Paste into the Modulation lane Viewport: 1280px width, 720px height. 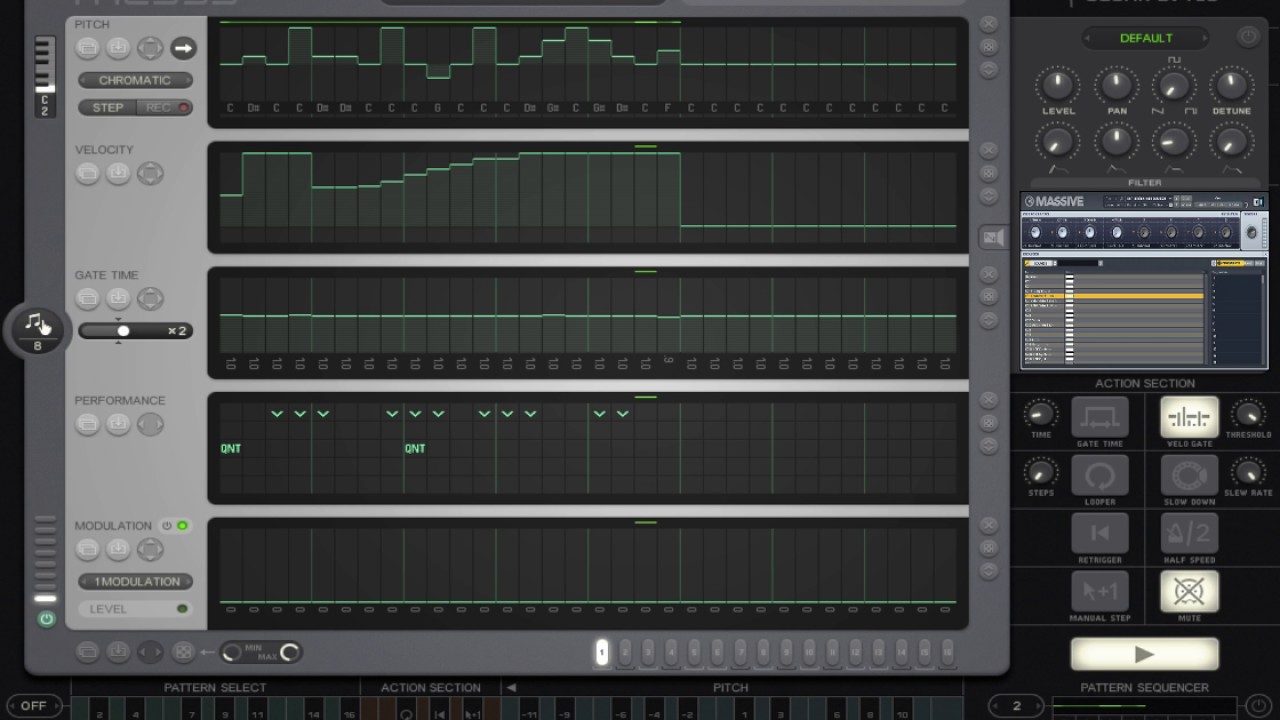(118, 549)
